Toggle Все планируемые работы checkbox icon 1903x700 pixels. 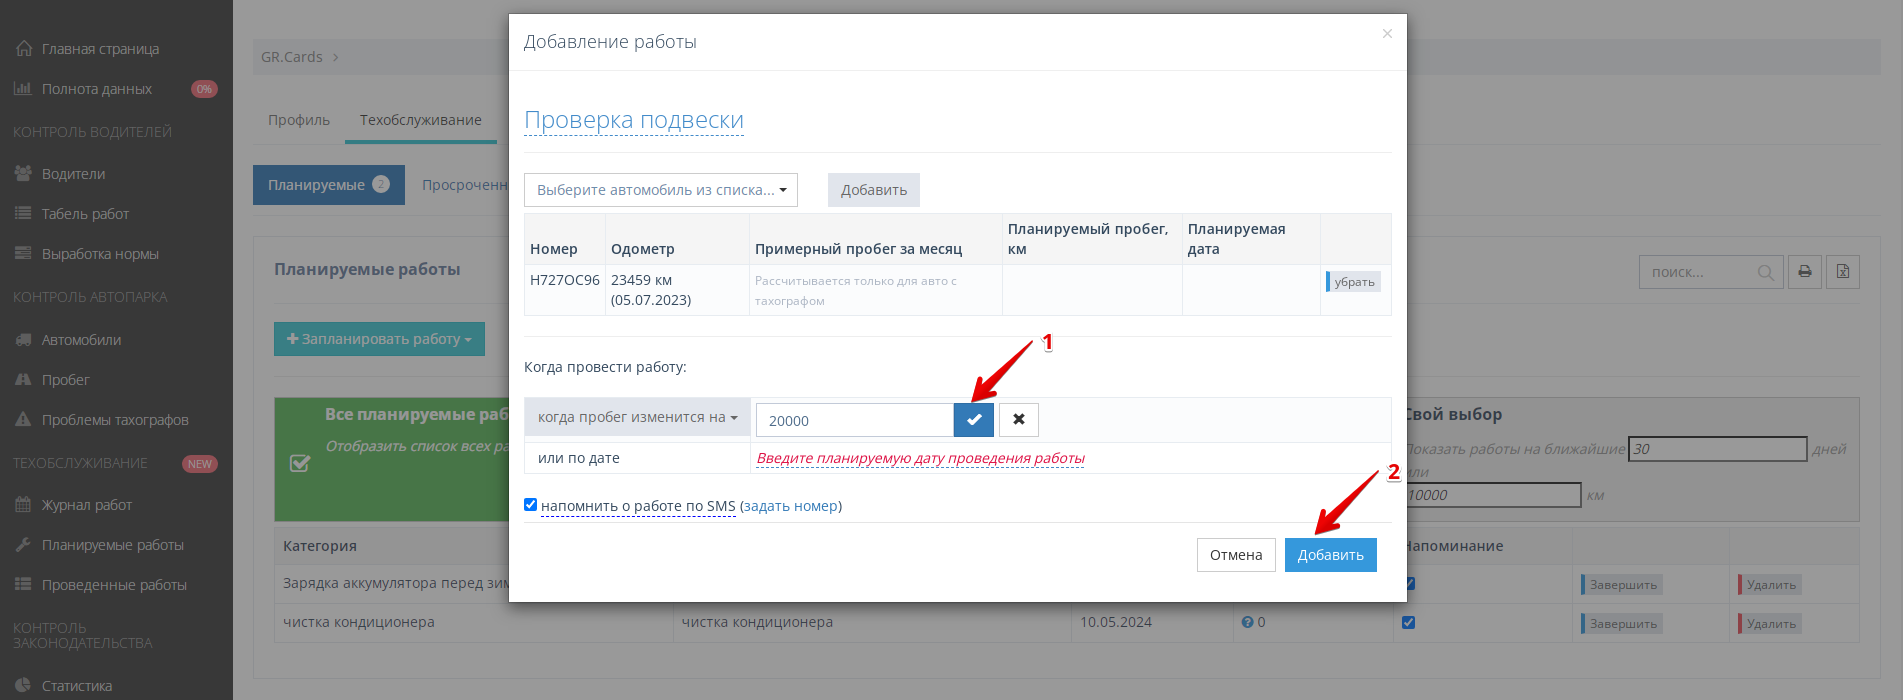299,463
